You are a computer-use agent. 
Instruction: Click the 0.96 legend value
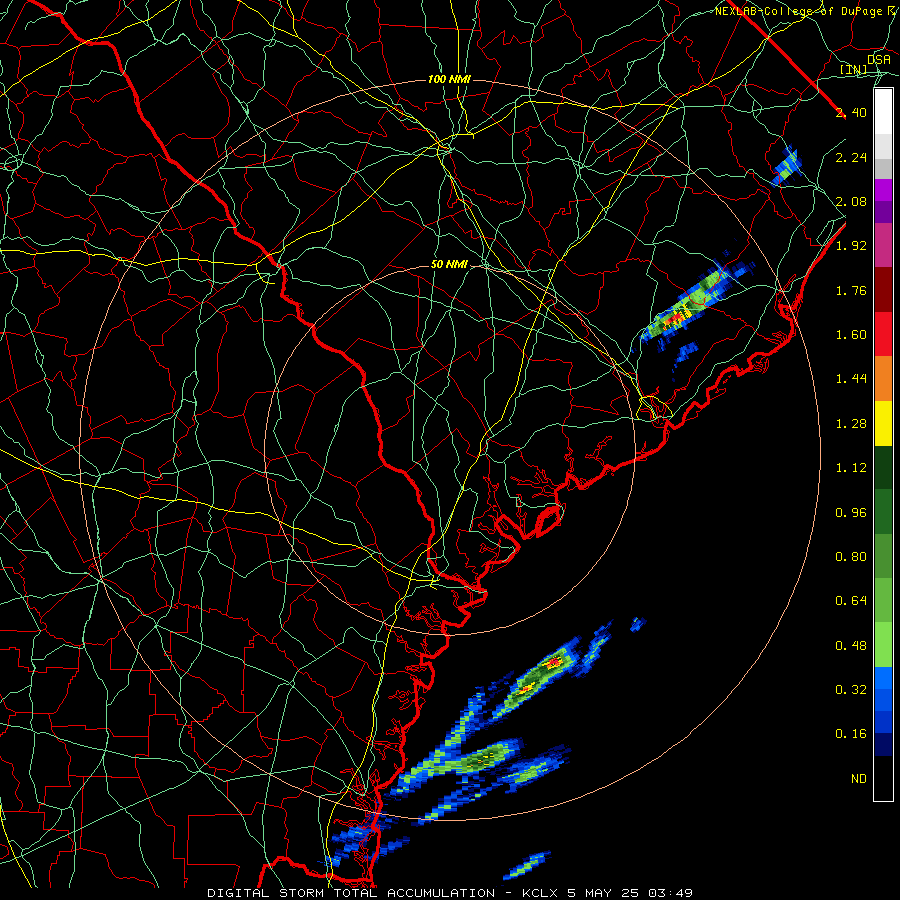[851, 513]
